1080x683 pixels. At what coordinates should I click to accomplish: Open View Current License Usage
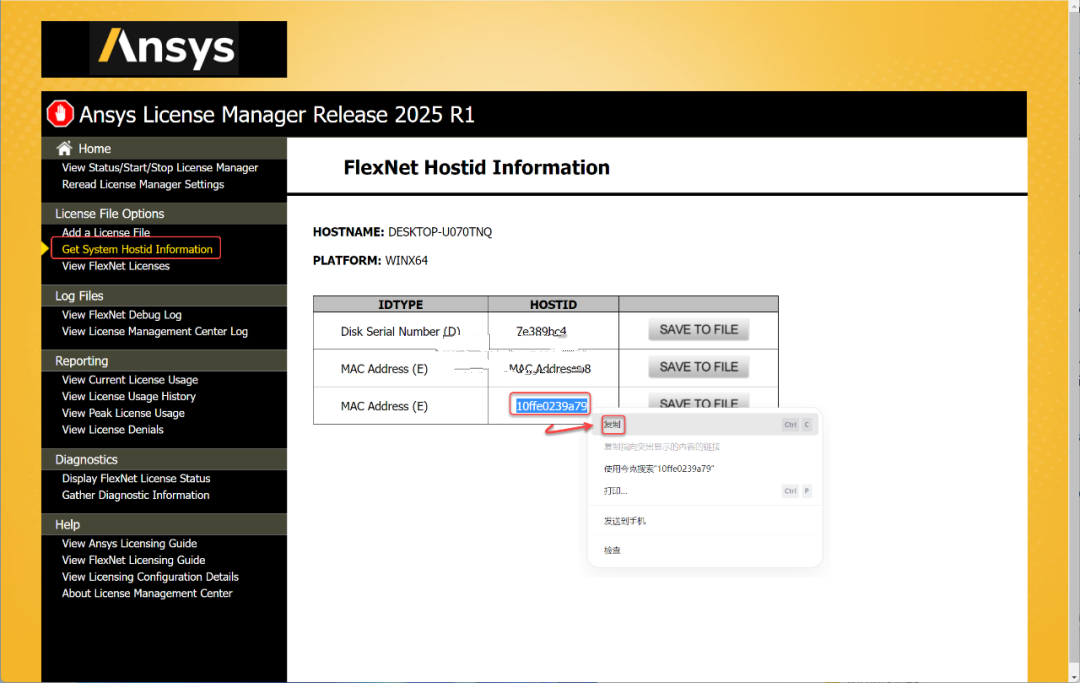pyautogui.click(x=129, y=379)
